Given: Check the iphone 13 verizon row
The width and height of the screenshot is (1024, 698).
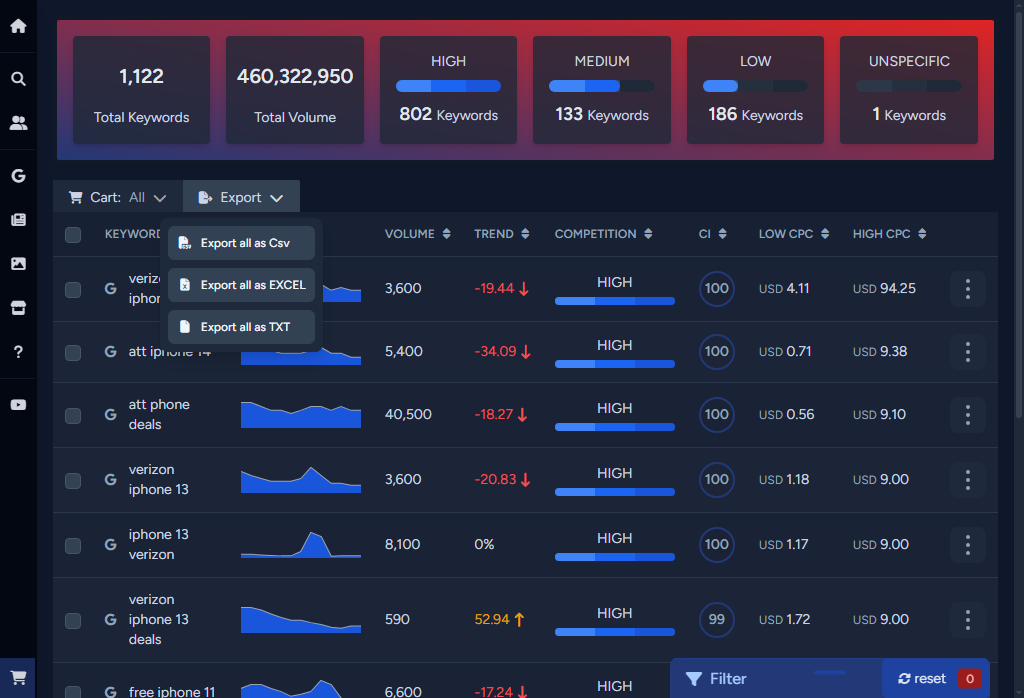Looking at the screenshot, I should coord(73,546).
